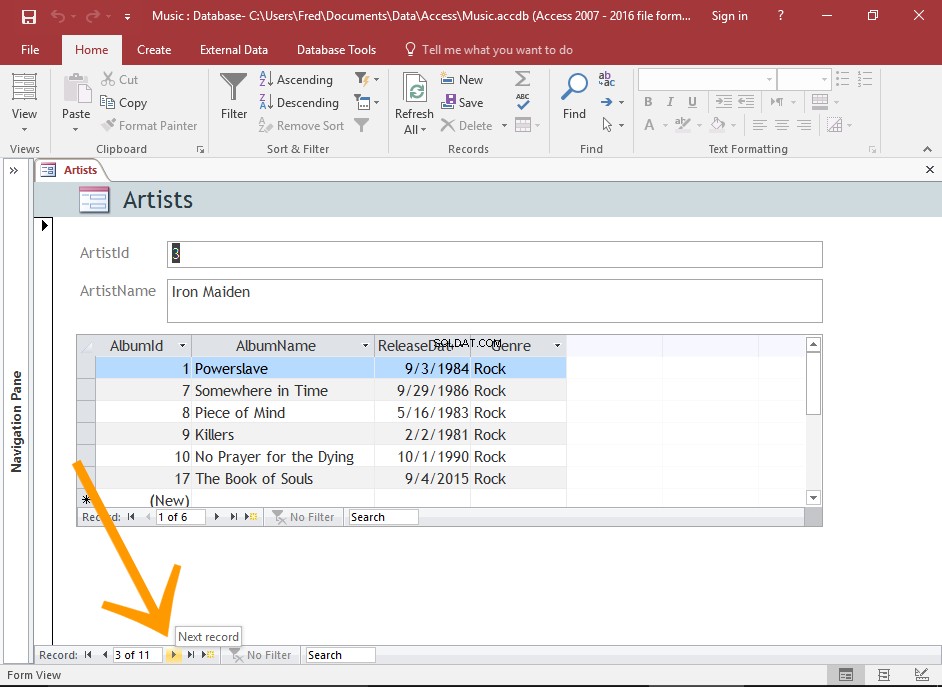This screenshot has height=687, width=942.
Task: Click the Copy command
Action: [x=123, y=103]
